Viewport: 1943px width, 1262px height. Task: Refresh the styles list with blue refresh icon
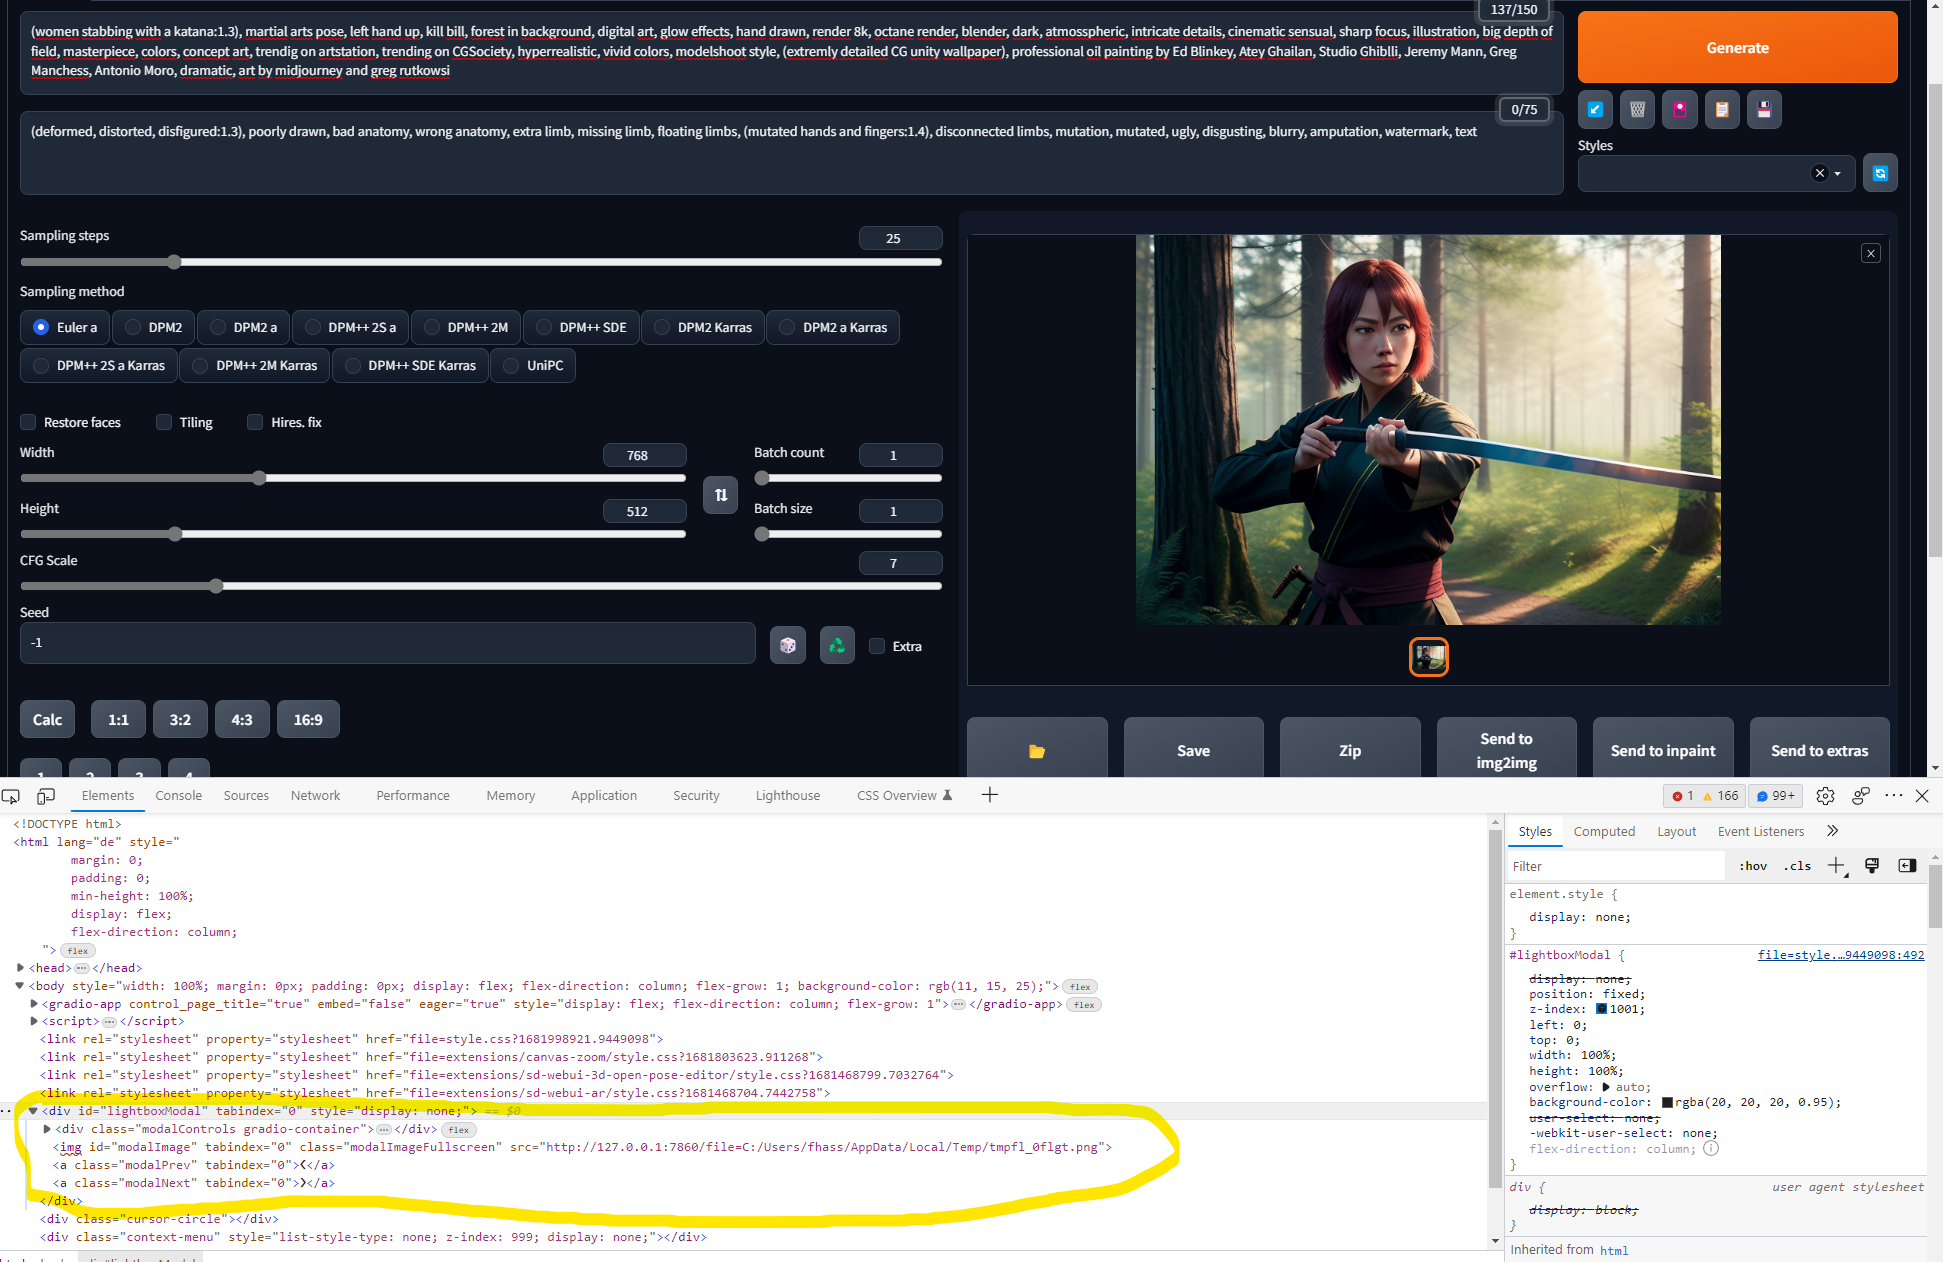click(1880, 172)
